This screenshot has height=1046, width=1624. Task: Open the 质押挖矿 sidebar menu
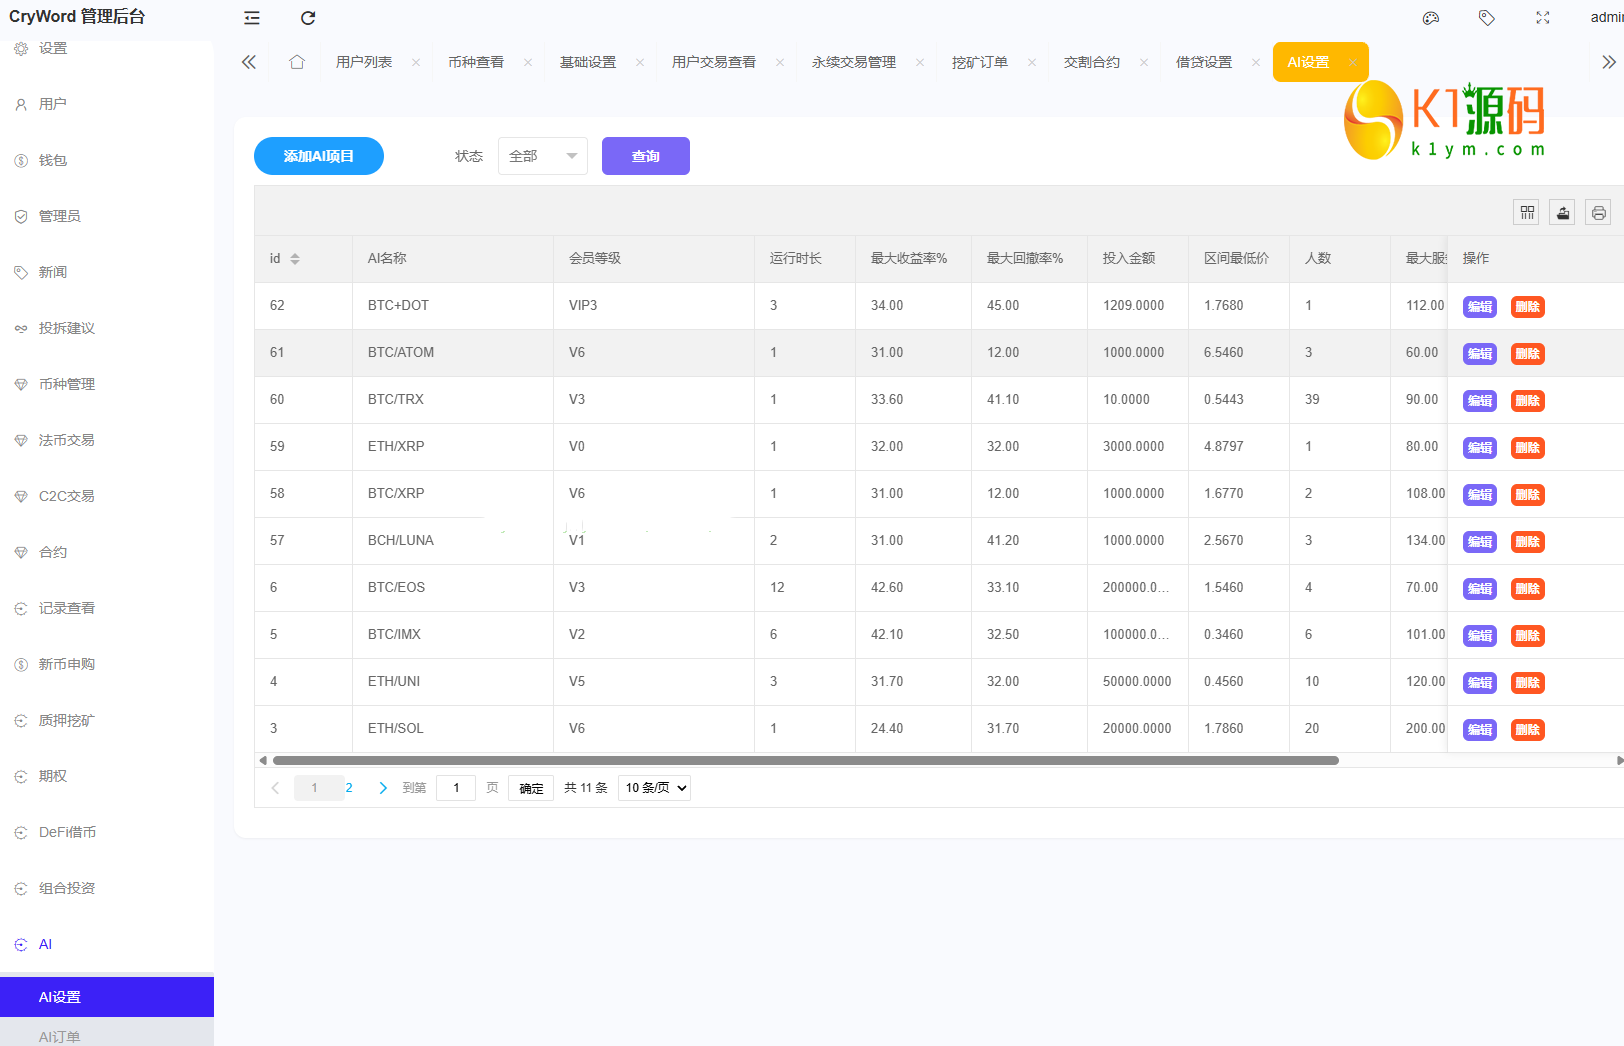point(107,720)
